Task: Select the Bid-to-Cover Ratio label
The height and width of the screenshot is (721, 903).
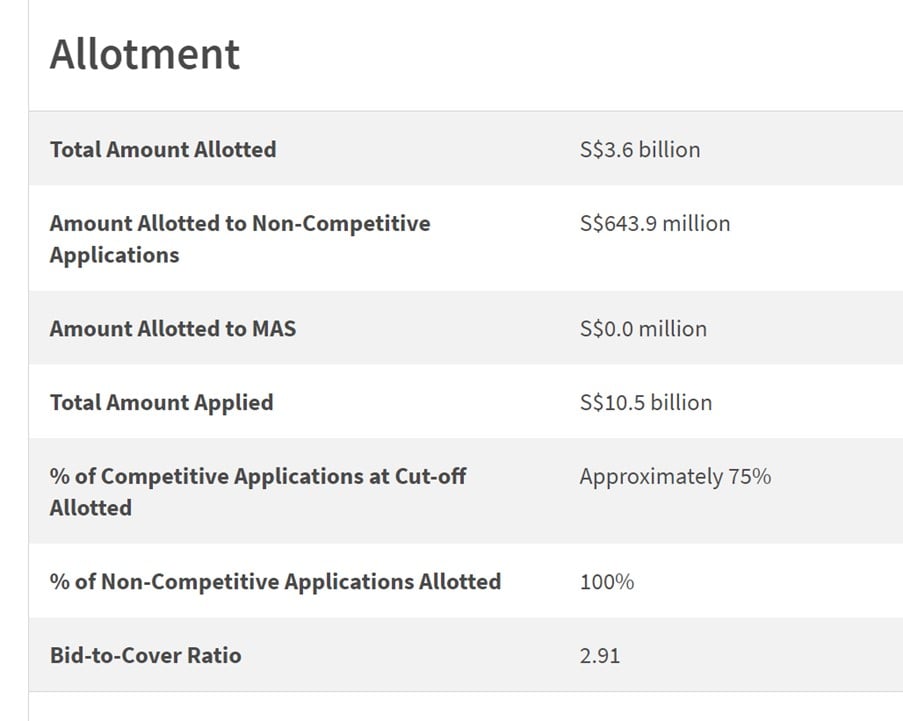Action: click(x=145, y=655)
